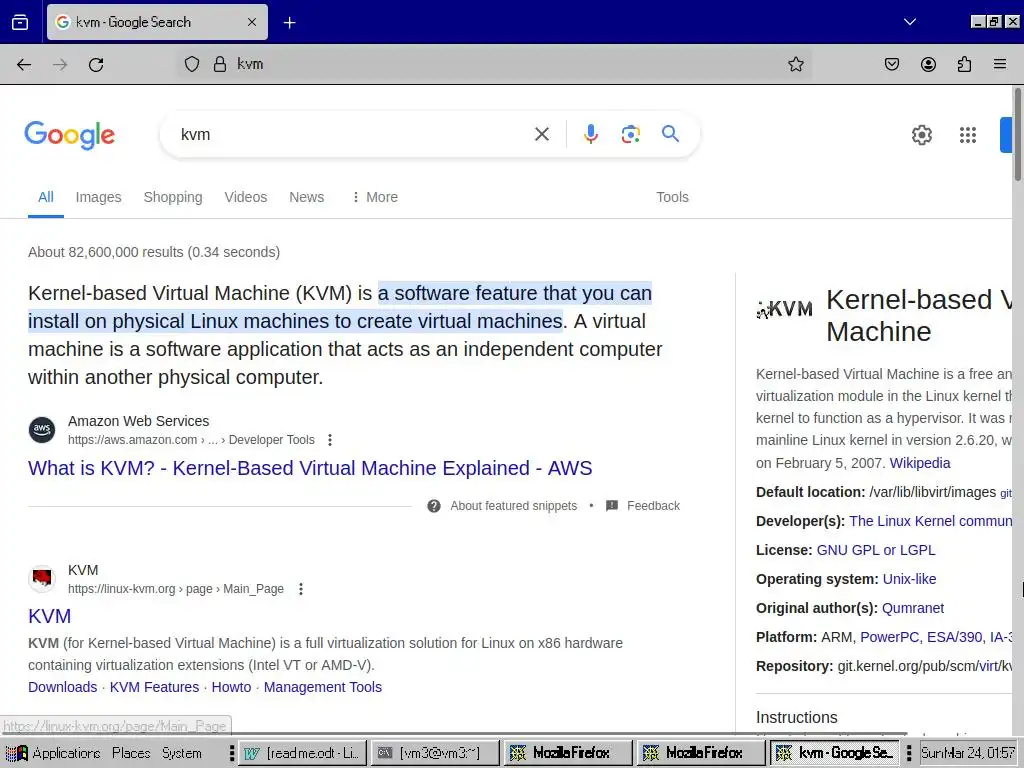The image size is (1024, 768).
Task: Clear the Google search box
Action: pos(541,135)
